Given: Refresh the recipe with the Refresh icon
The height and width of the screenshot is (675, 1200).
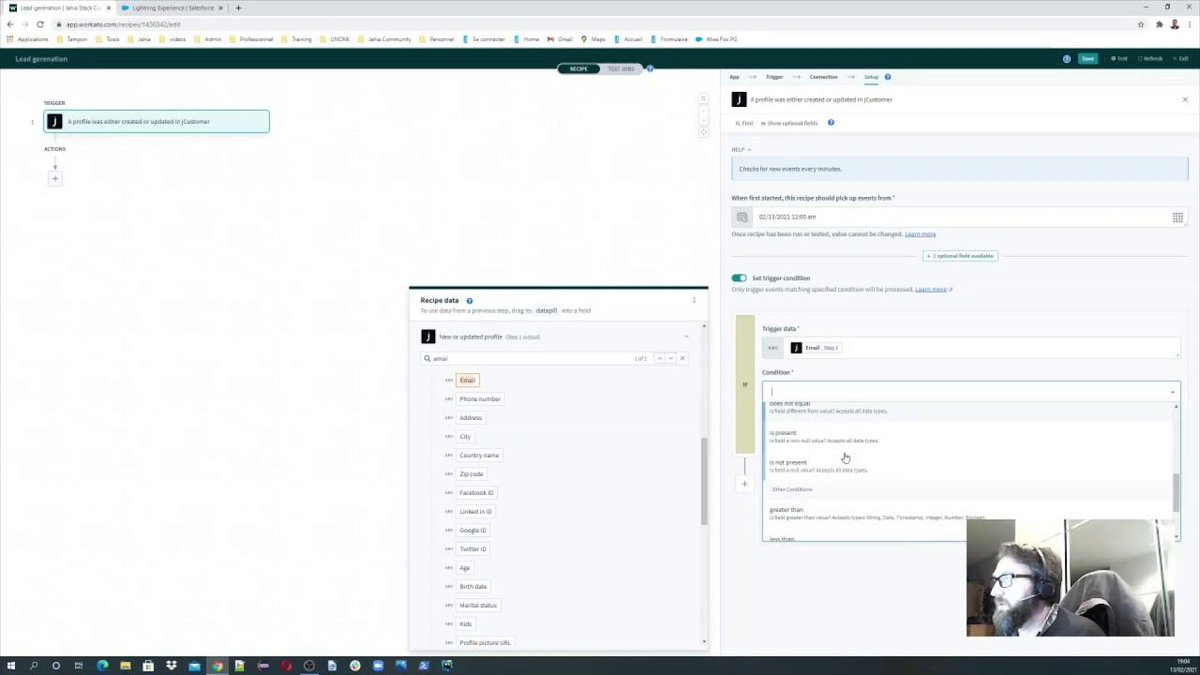Looking at the screenshot, I should pyautogui.click(x=1148, y=58).
